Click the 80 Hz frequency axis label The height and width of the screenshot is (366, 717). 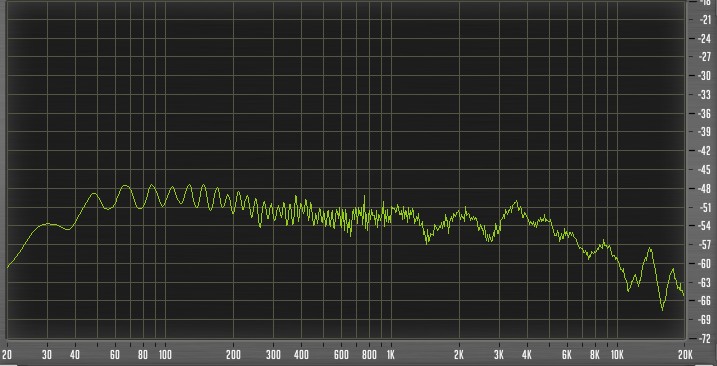point(143,355)
